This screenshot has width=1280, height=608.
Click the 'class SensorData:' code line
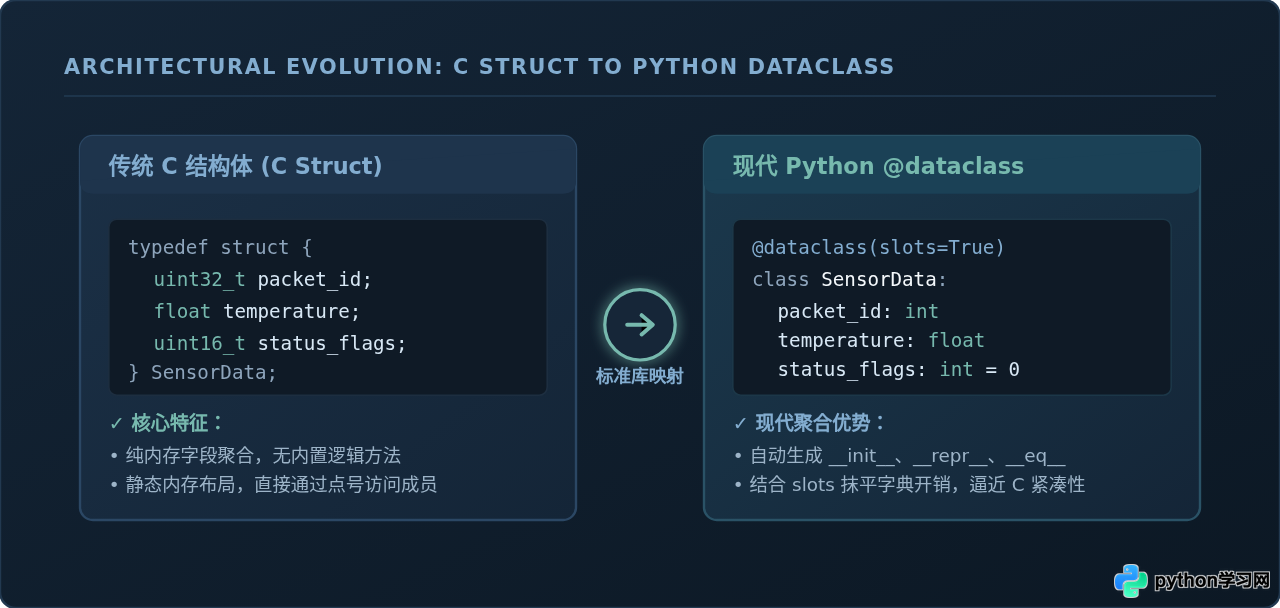tap(849, 279)
